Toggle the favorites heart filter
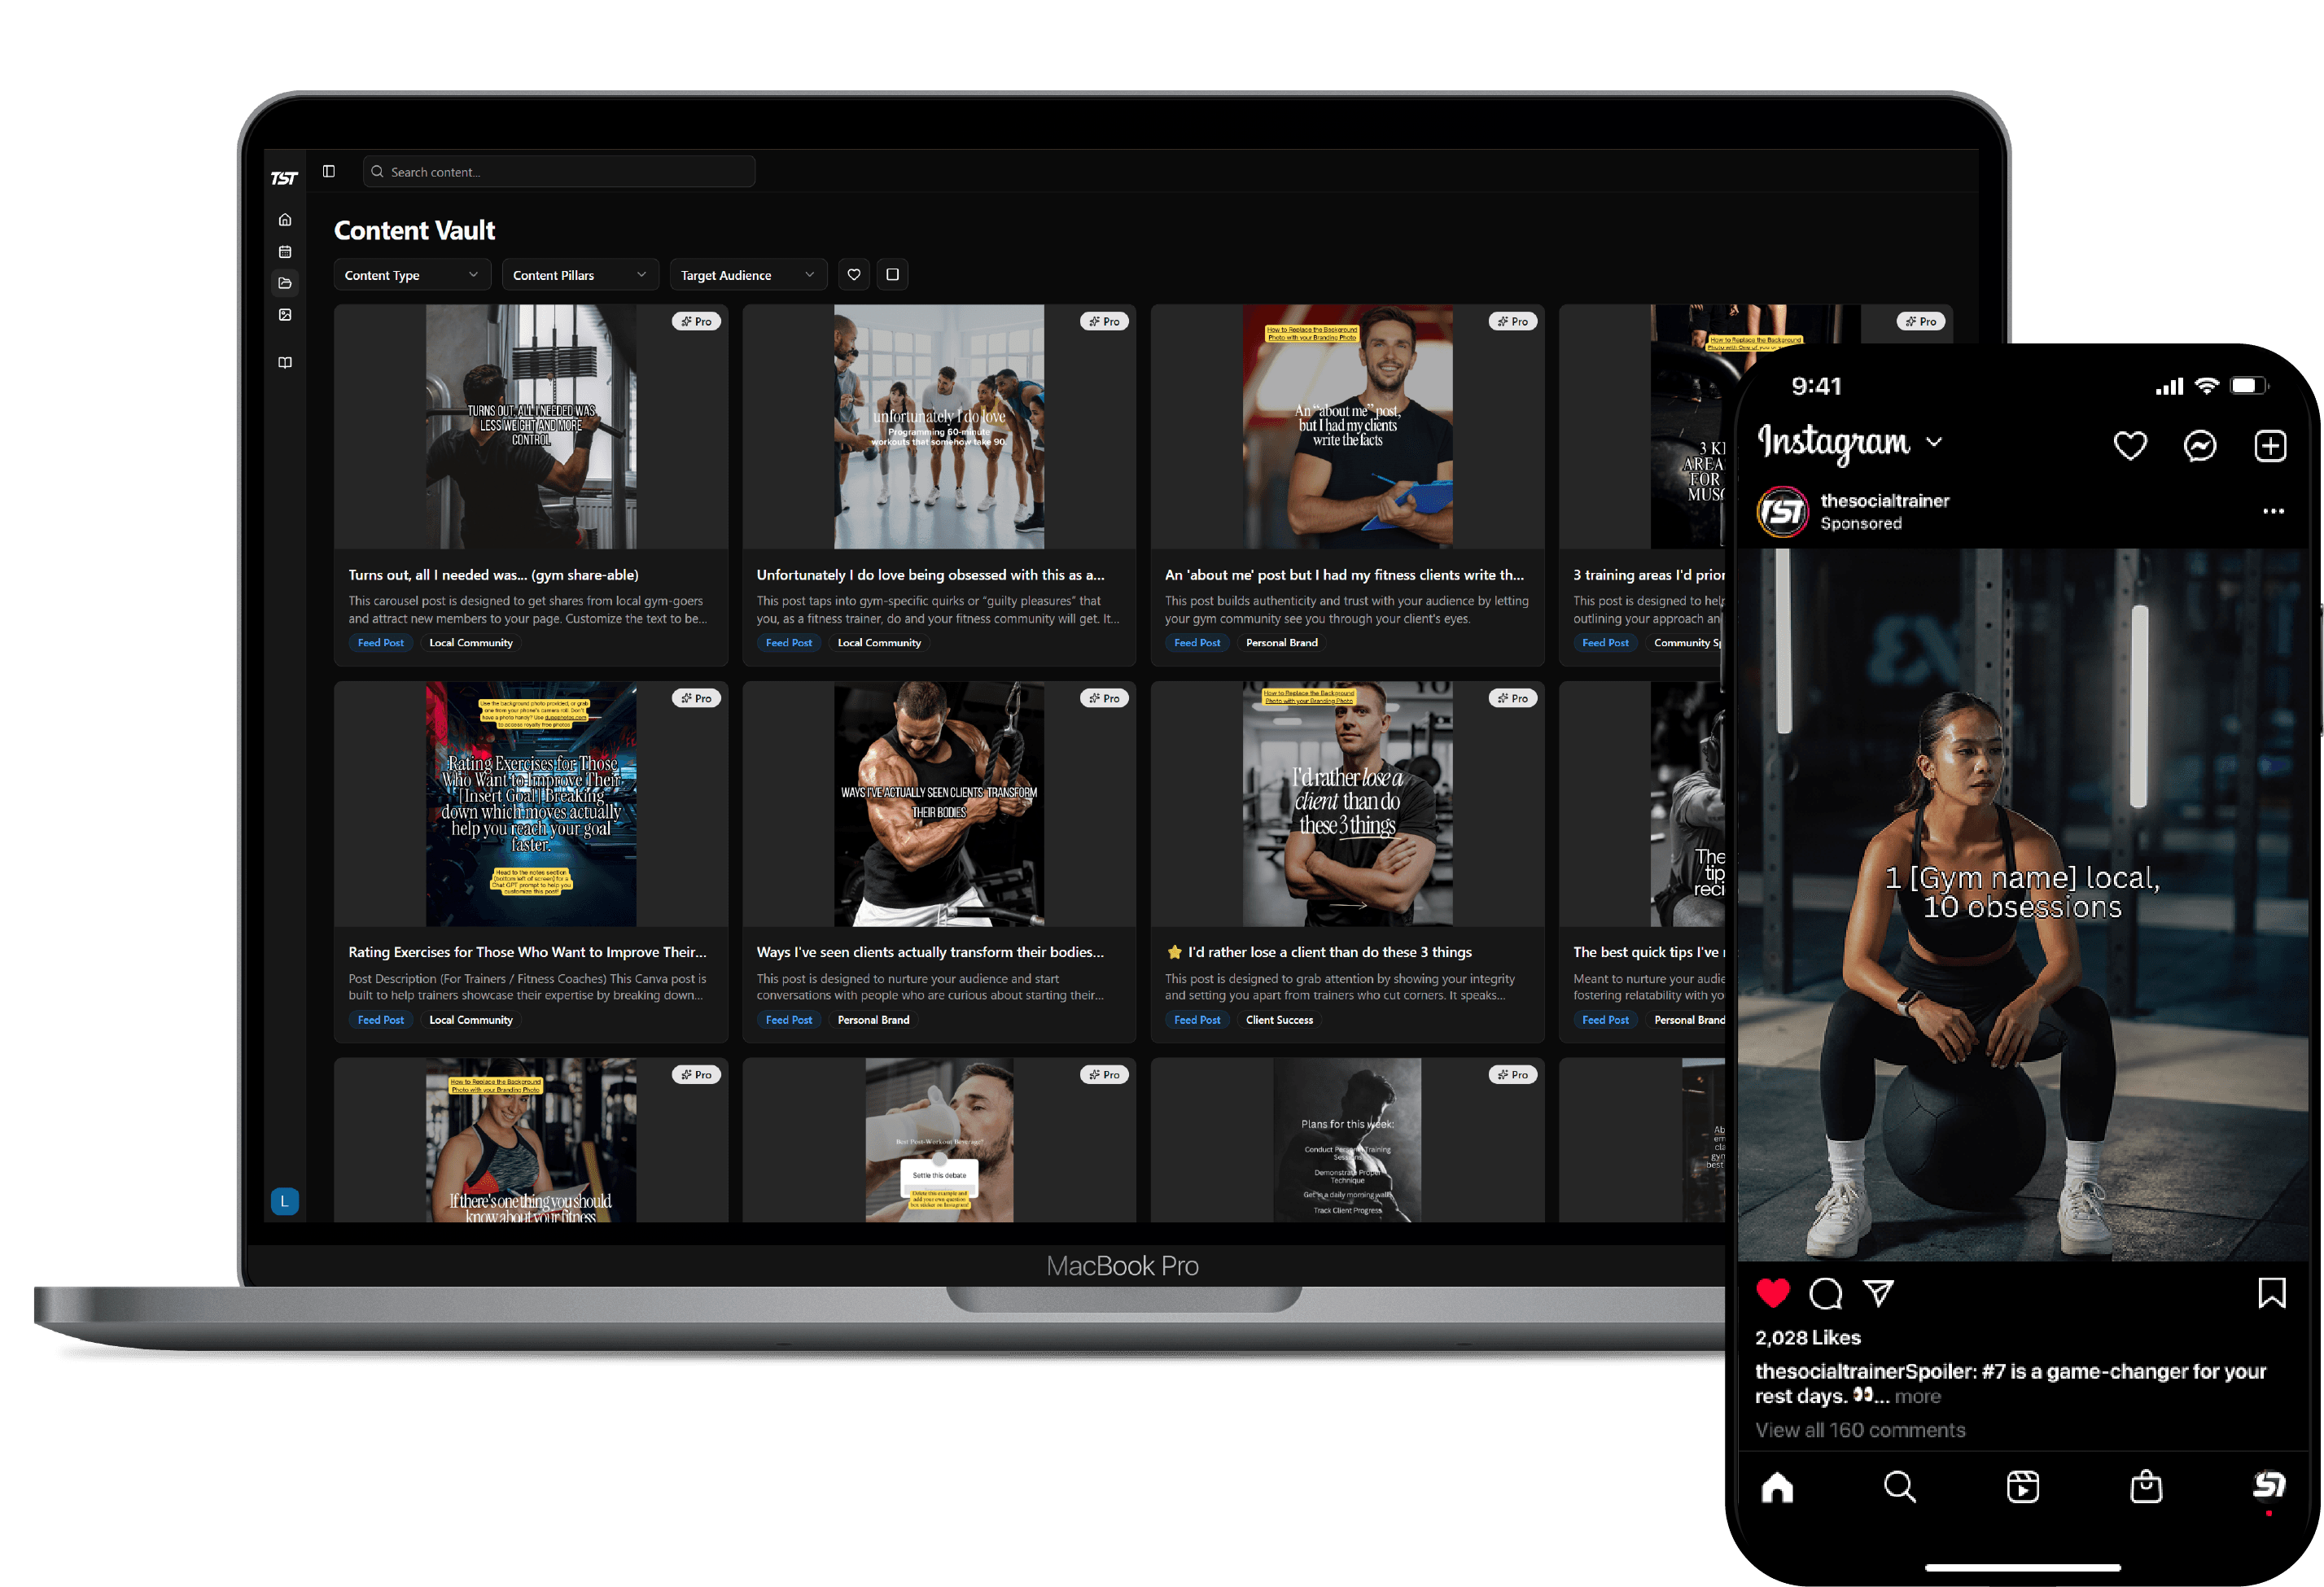The image size is (2324, 1587). tap(853, 275)
